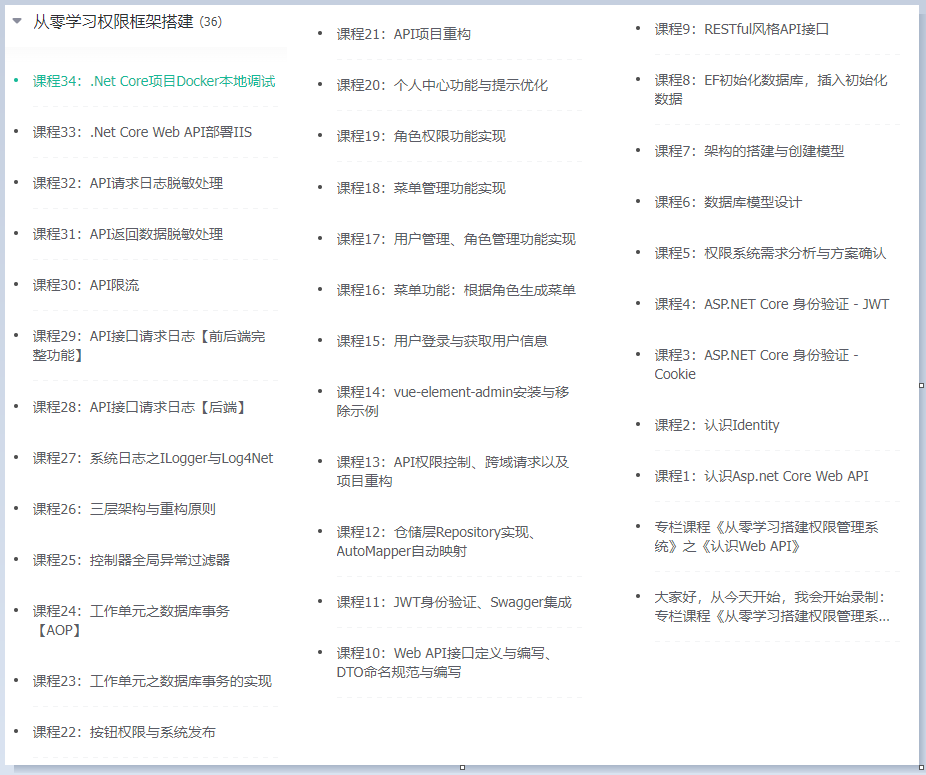The width and height of the screenshot is (926, 775).
Task: Open 课程32: API请求日志脱敏处理
Action: click(128, 183)
